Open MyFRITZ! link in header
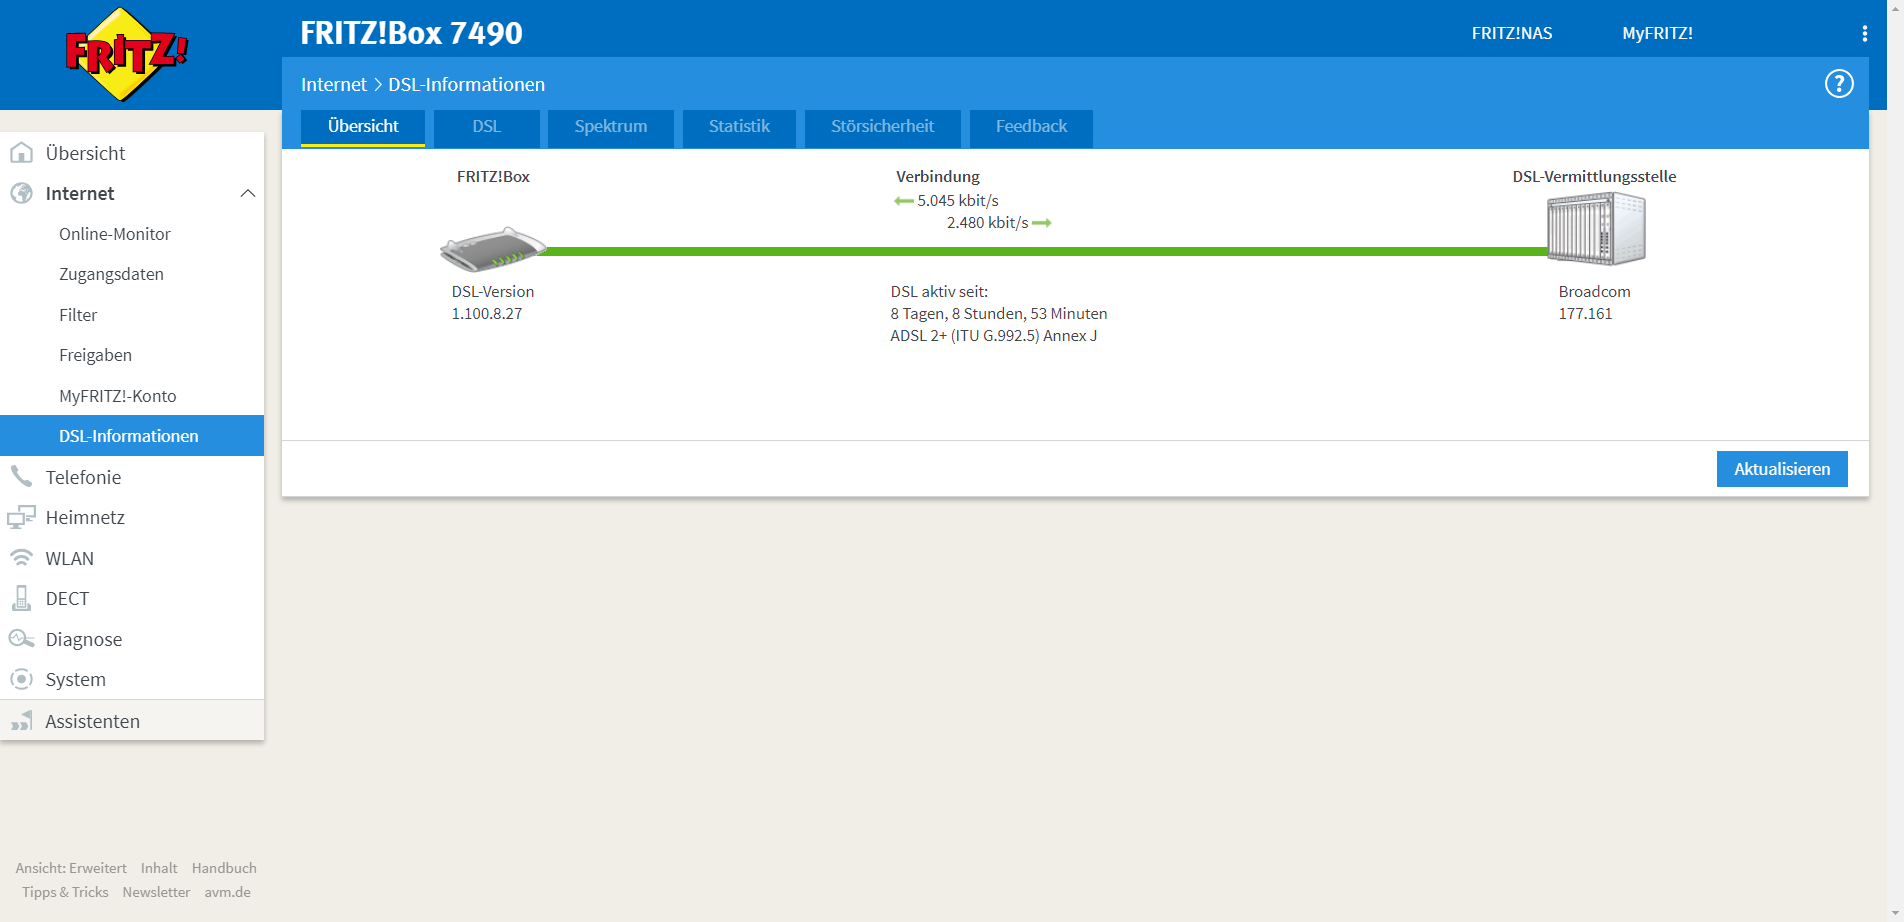 point(1657,33)
